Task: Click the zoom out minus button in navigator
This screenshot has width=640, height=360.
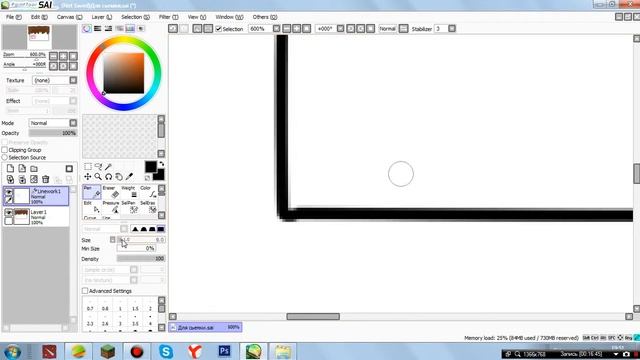Action: click(53, 56)
